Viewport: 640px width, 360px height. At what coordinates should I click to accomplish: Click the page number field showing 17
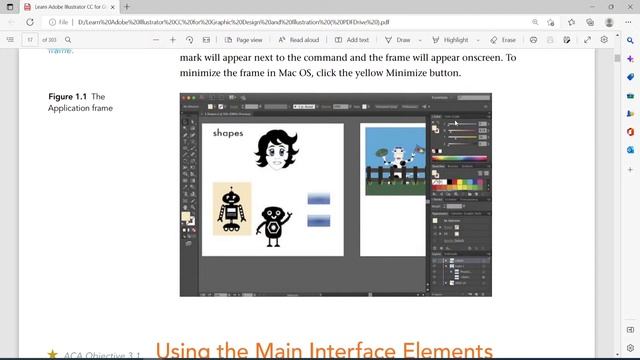click(30, 40)
